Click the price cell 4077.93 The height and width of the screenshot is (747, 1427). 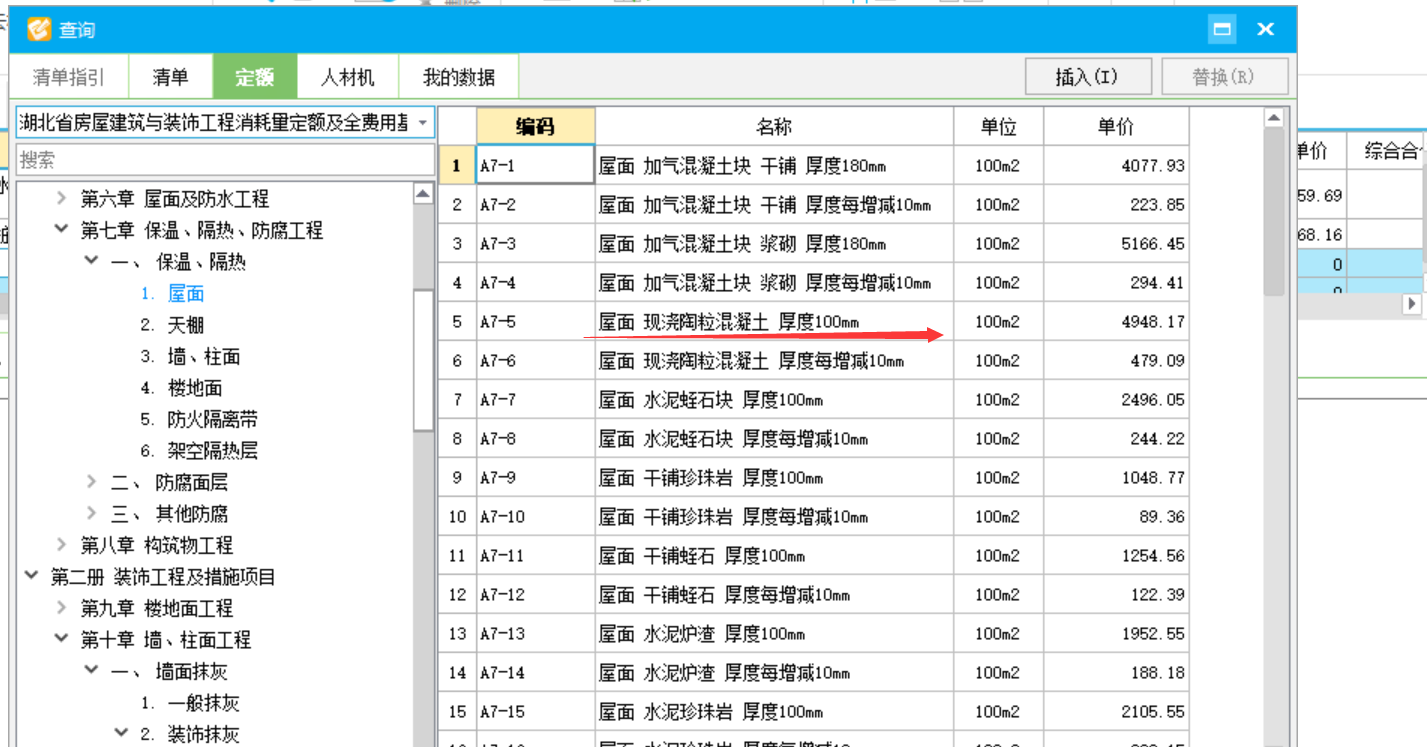[1116, 165]
